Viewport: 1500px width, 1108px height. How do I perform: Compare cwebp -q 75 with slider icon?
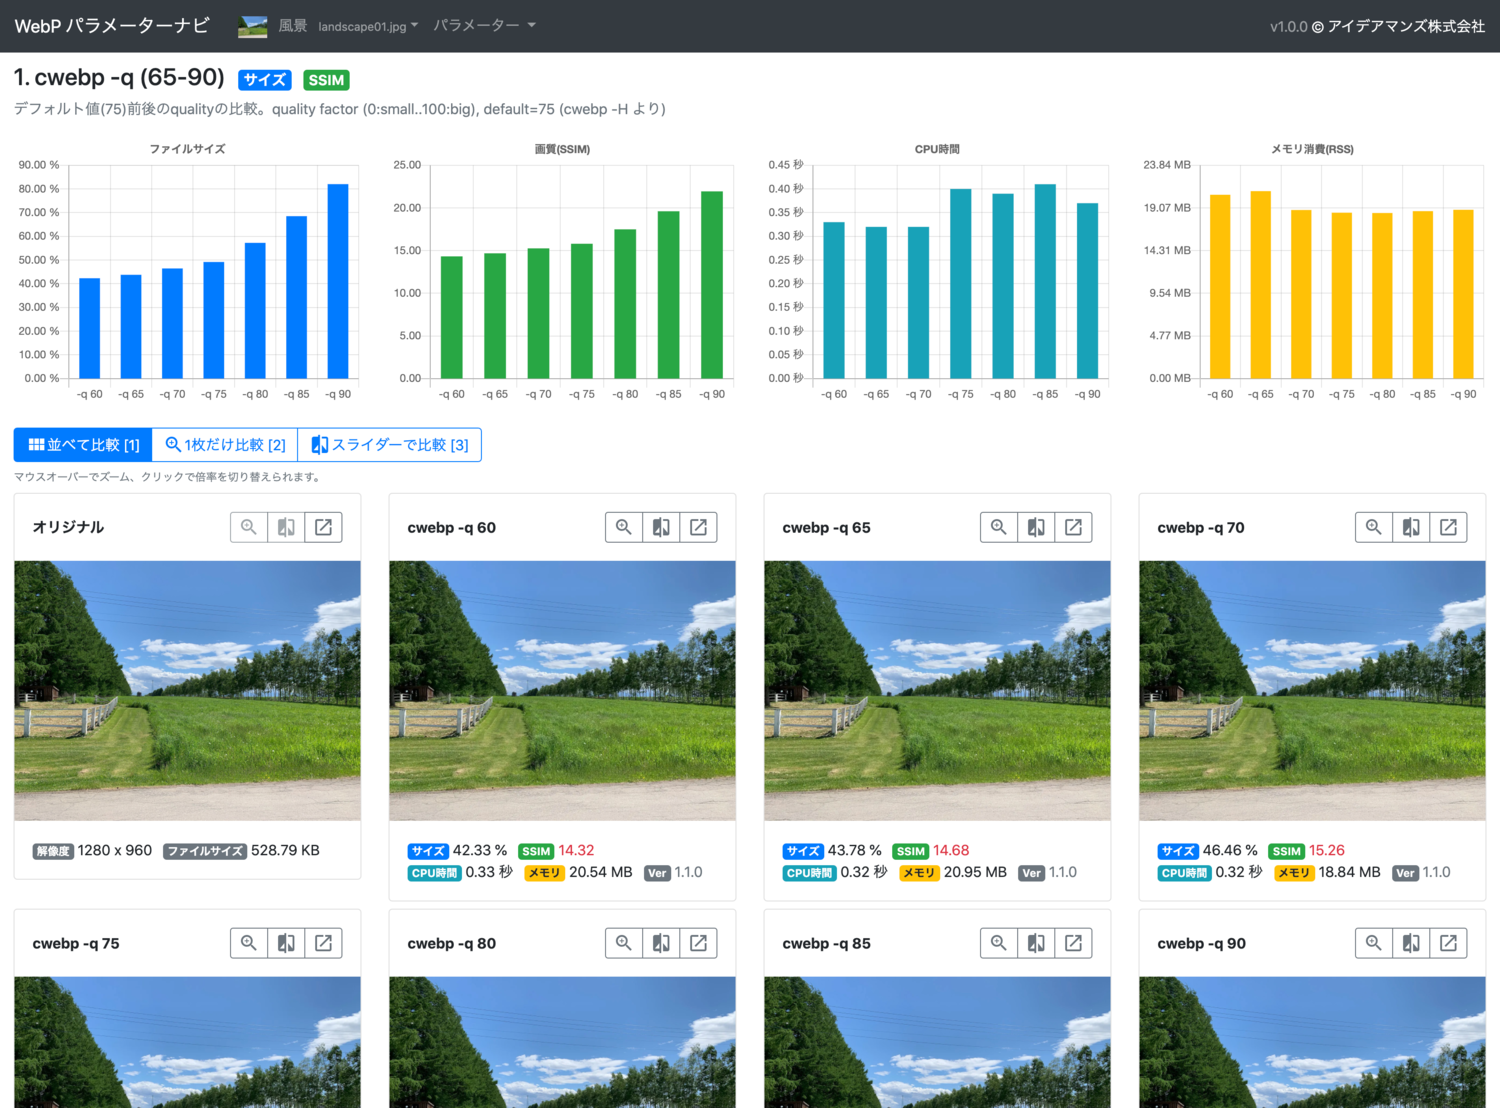click(286, 943)
